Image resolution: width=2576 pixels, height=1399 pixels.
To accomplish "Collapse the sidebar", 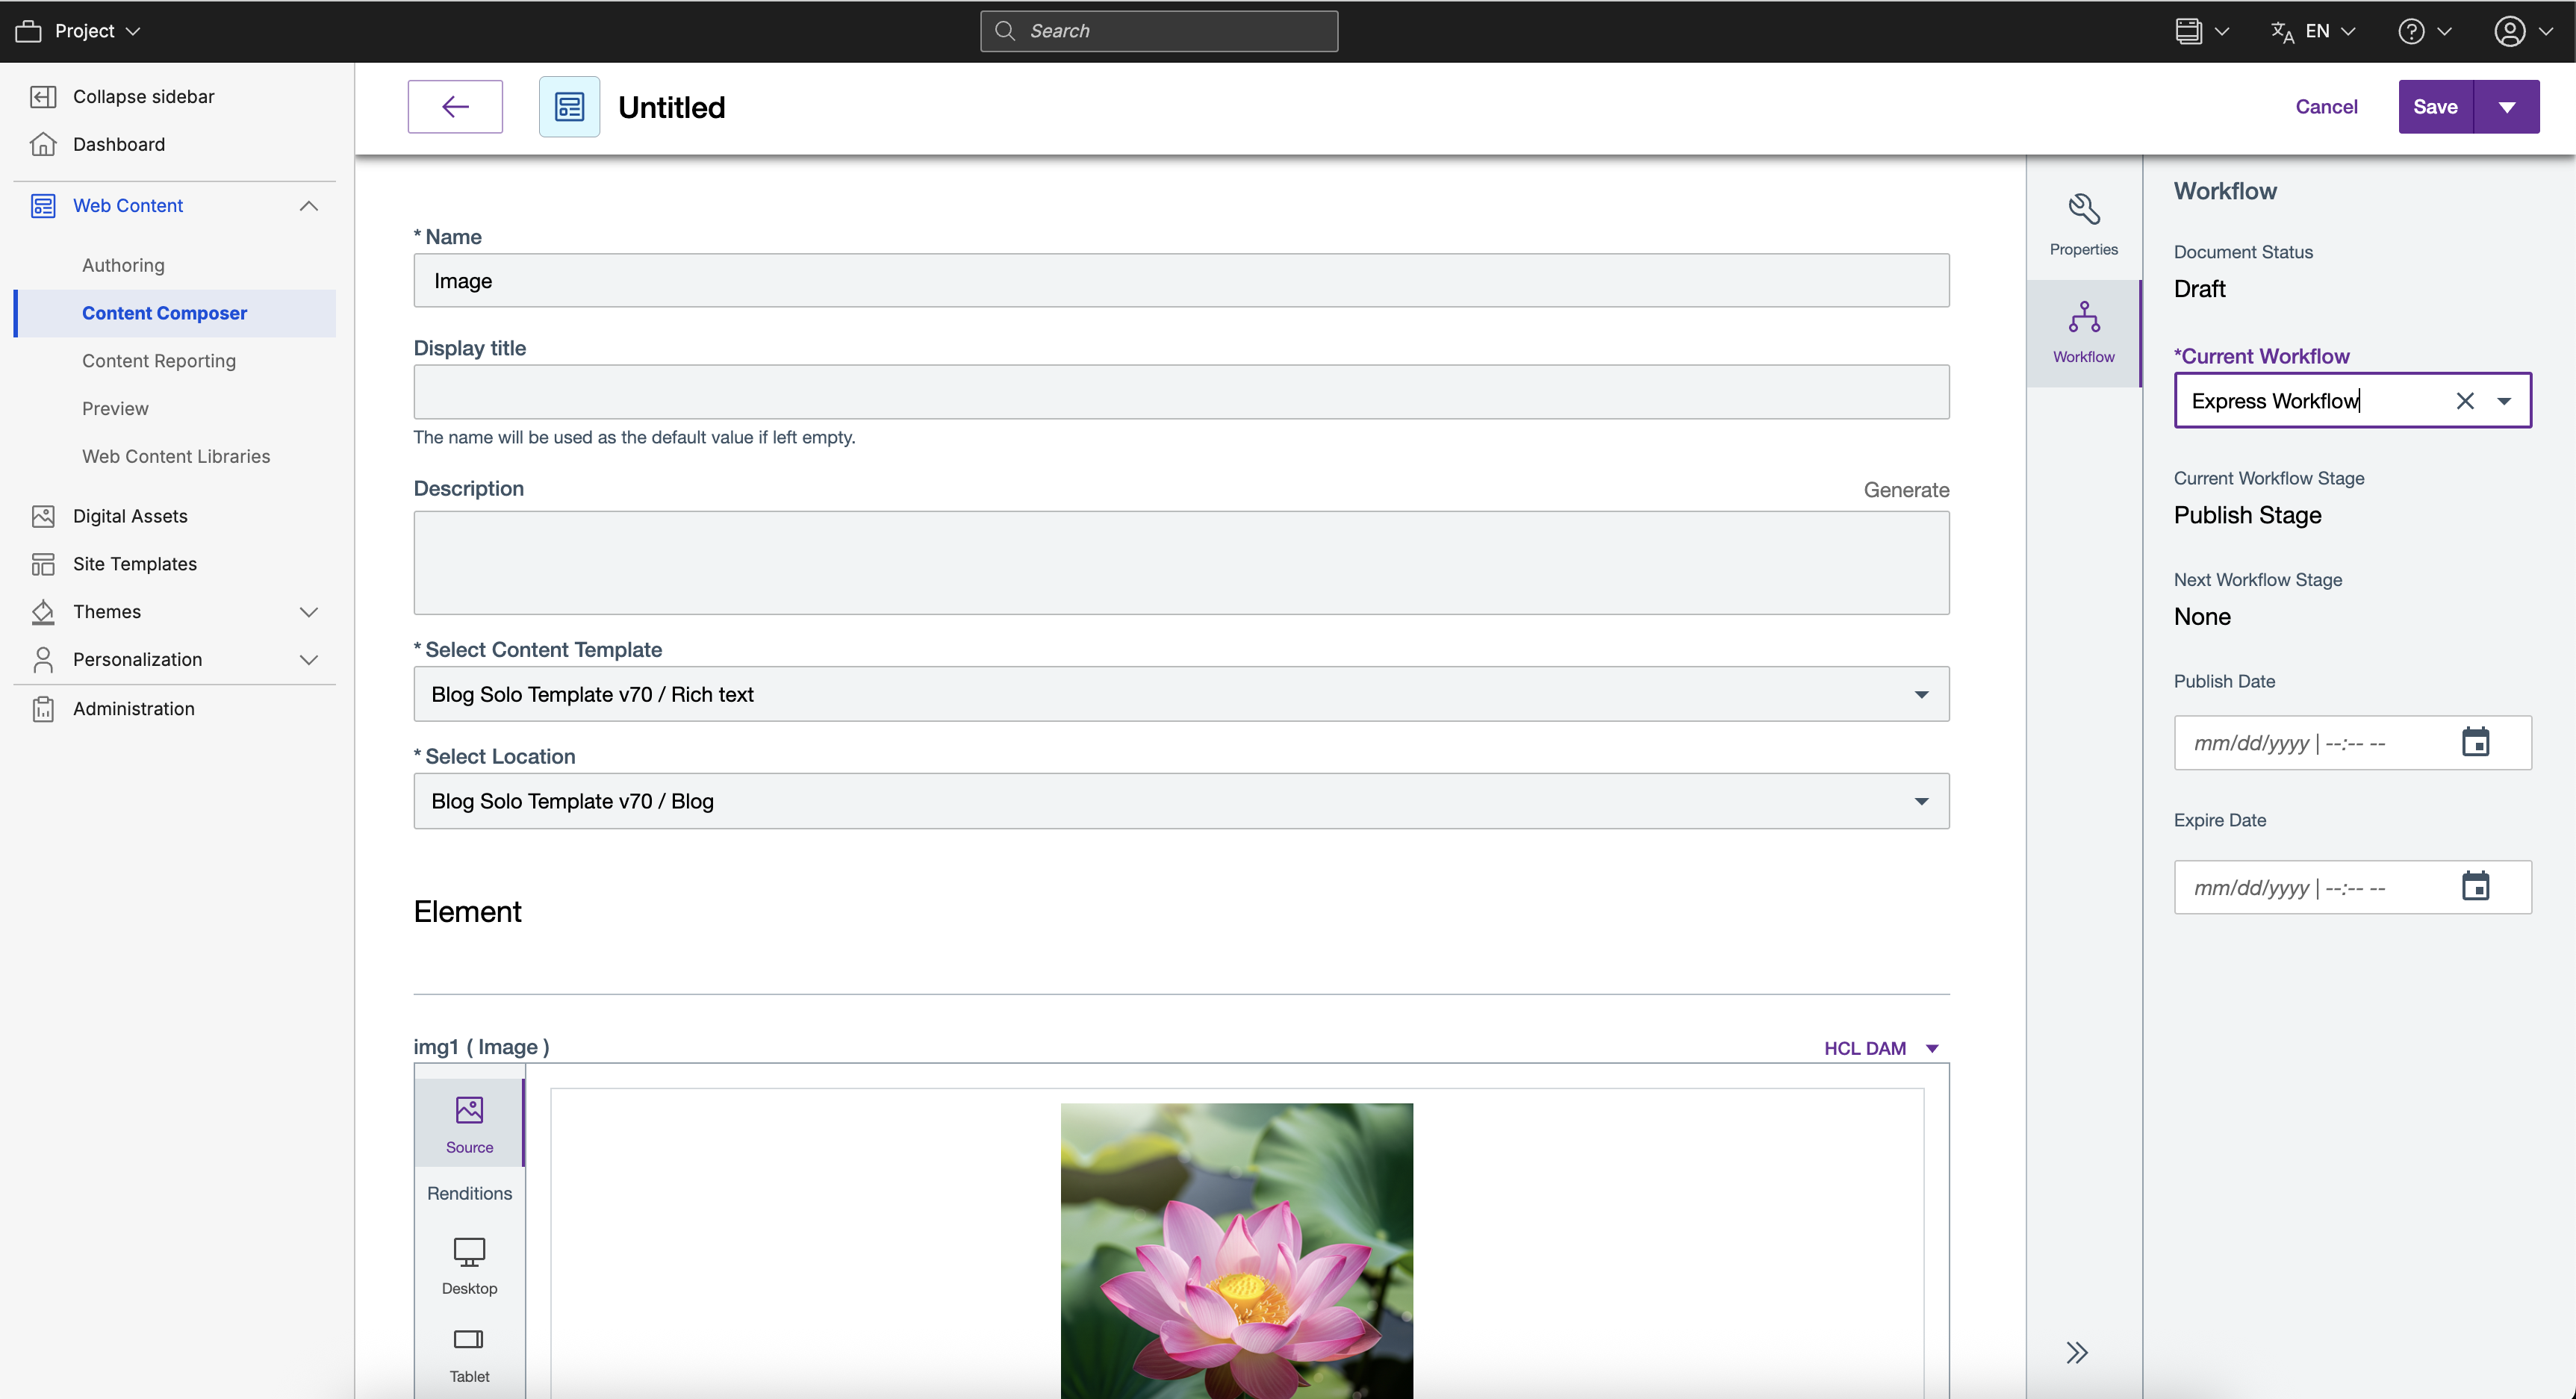I will coord(43,95).
